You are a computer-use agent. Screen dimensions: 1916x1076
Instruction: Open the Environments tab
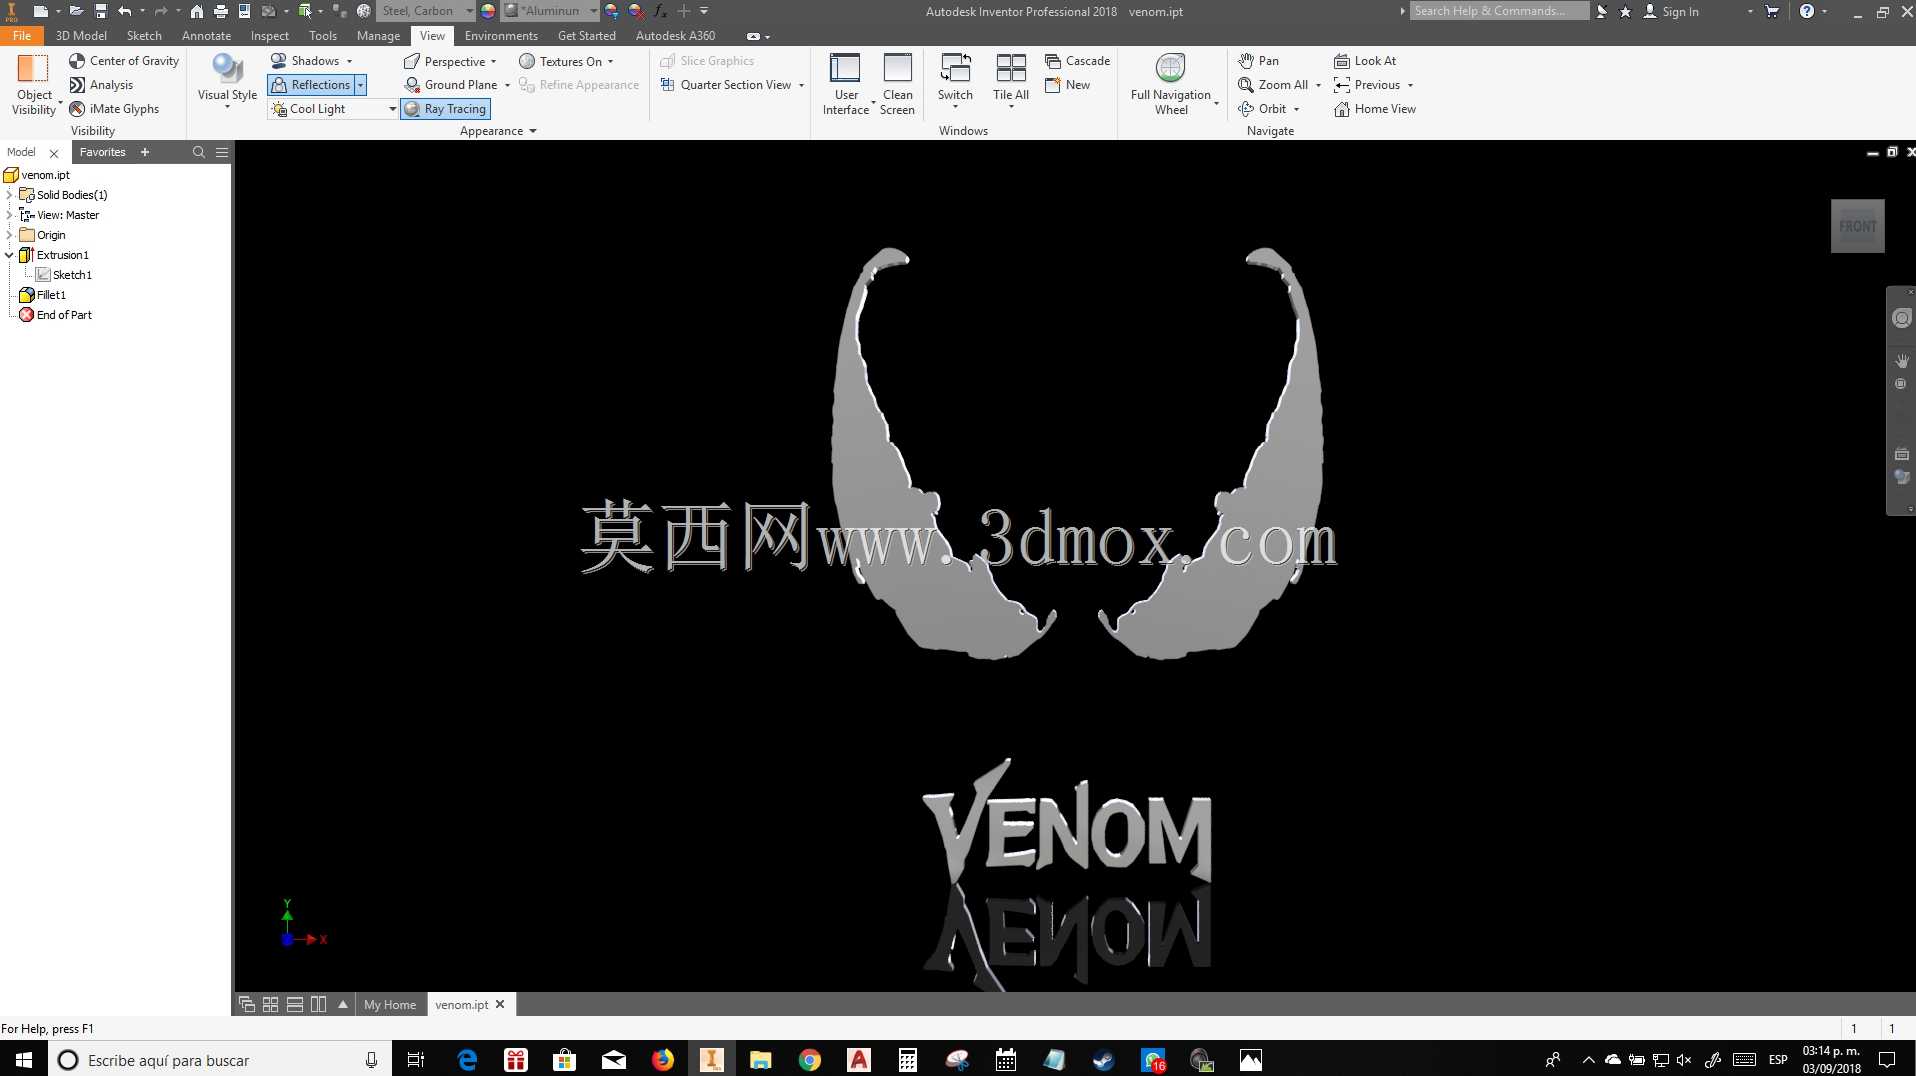501,36
